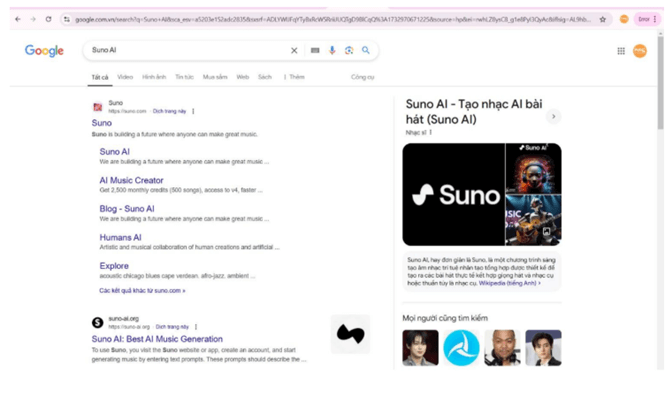Open the 'AI Music Creator' sitelink

[x=131, y=181]
